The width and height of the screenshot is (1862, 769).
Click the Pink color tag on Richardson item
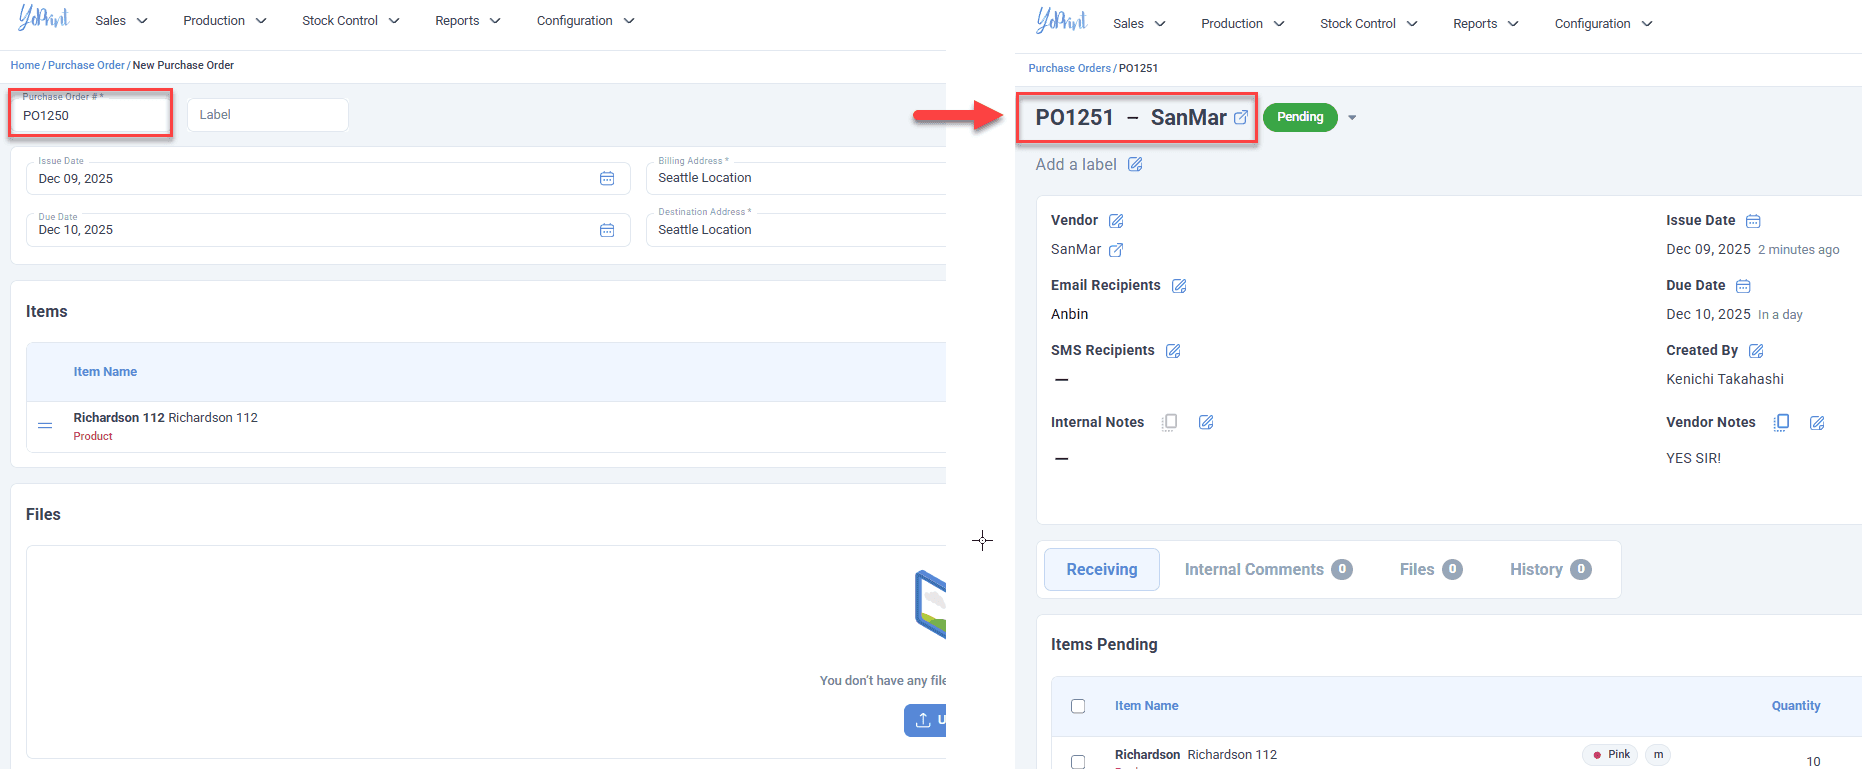[x=1611, y=755]
